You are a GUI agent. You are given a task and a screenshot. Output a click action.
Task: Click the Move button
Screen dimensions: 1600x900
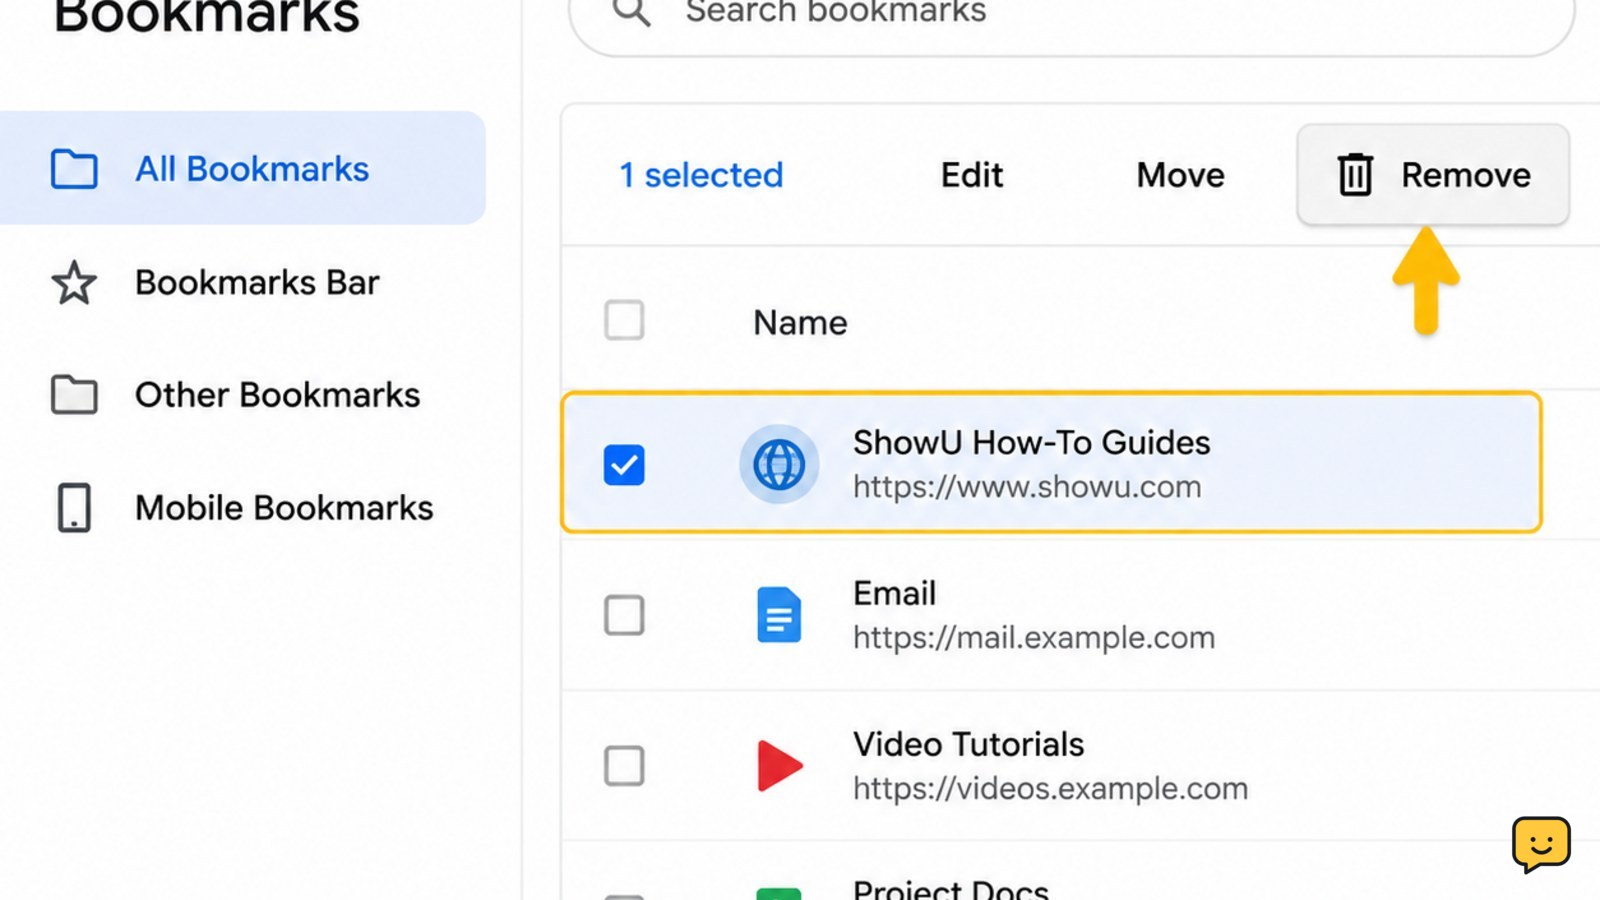[1180, 175]
